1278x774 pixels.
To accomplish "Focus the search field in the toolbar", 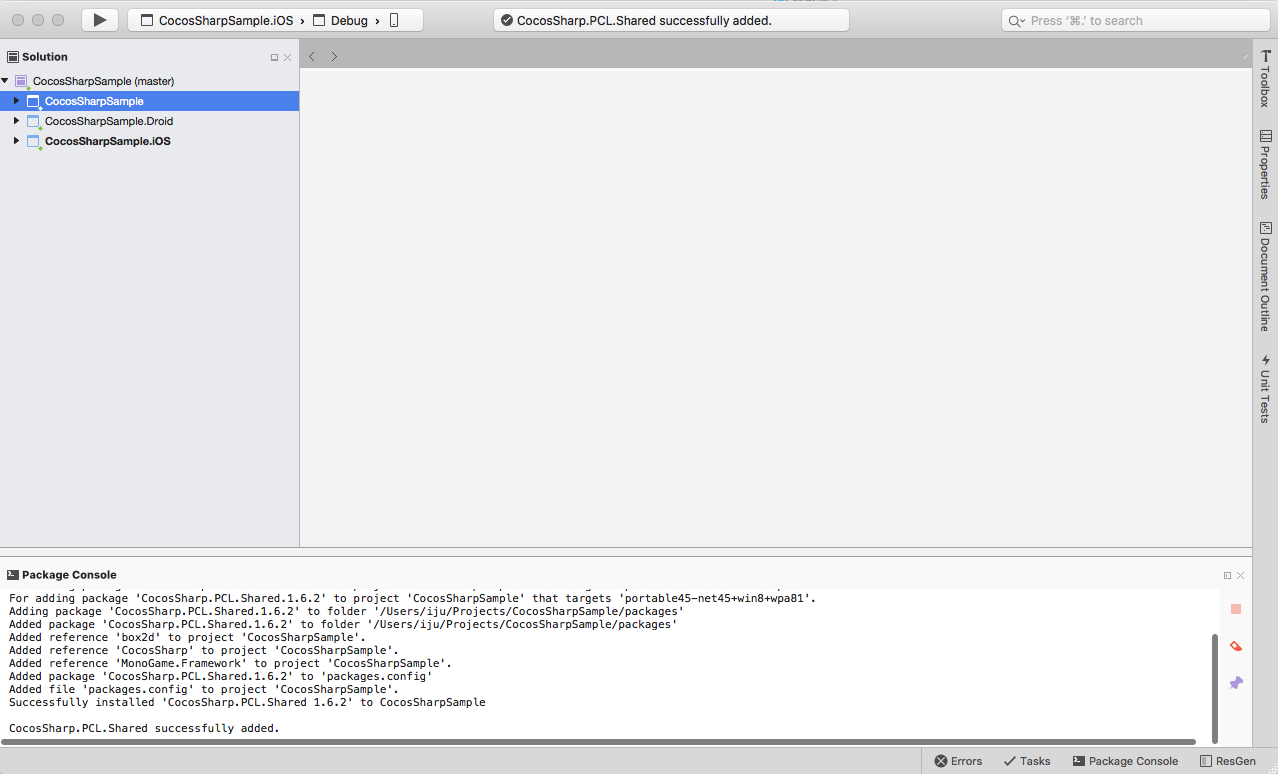I will [x=1135, y=20].
